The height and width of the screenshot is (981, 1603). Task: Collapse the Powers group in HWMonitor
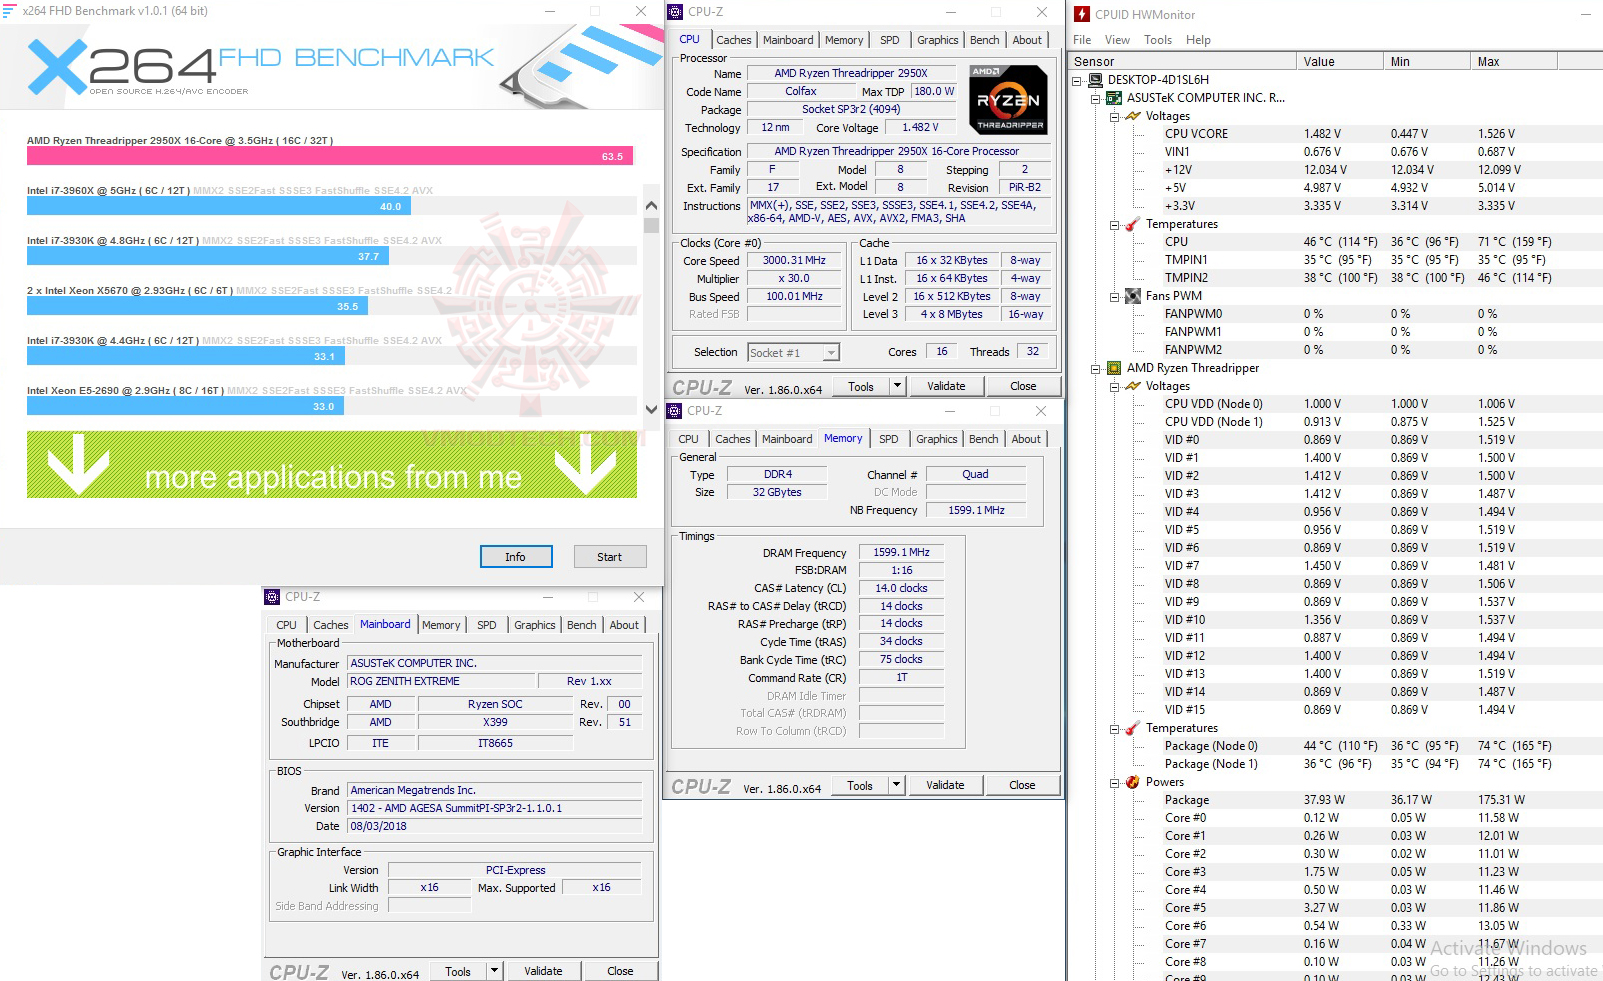[x=1115, y=782]
